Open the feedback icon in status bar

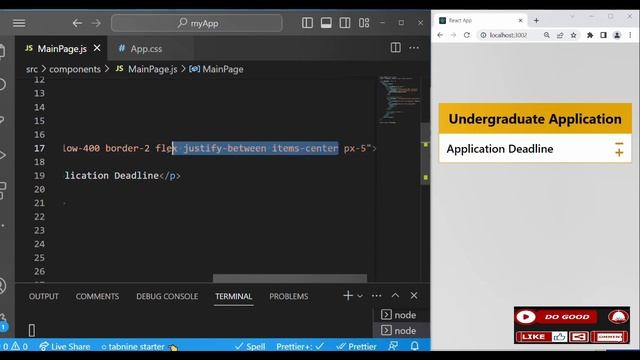click(393, 346)
